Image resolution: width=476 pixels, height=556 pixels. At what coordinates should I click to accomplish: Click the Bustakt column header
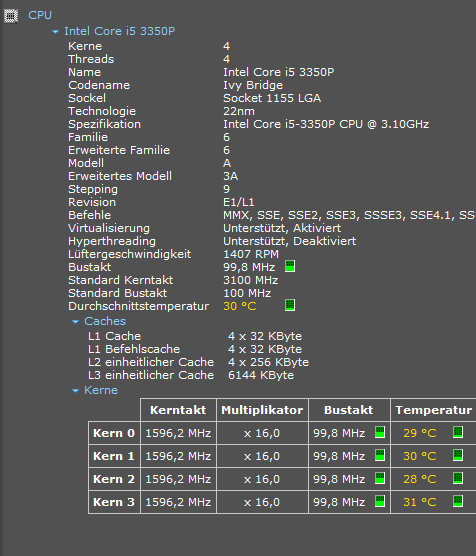click(349, 410)
